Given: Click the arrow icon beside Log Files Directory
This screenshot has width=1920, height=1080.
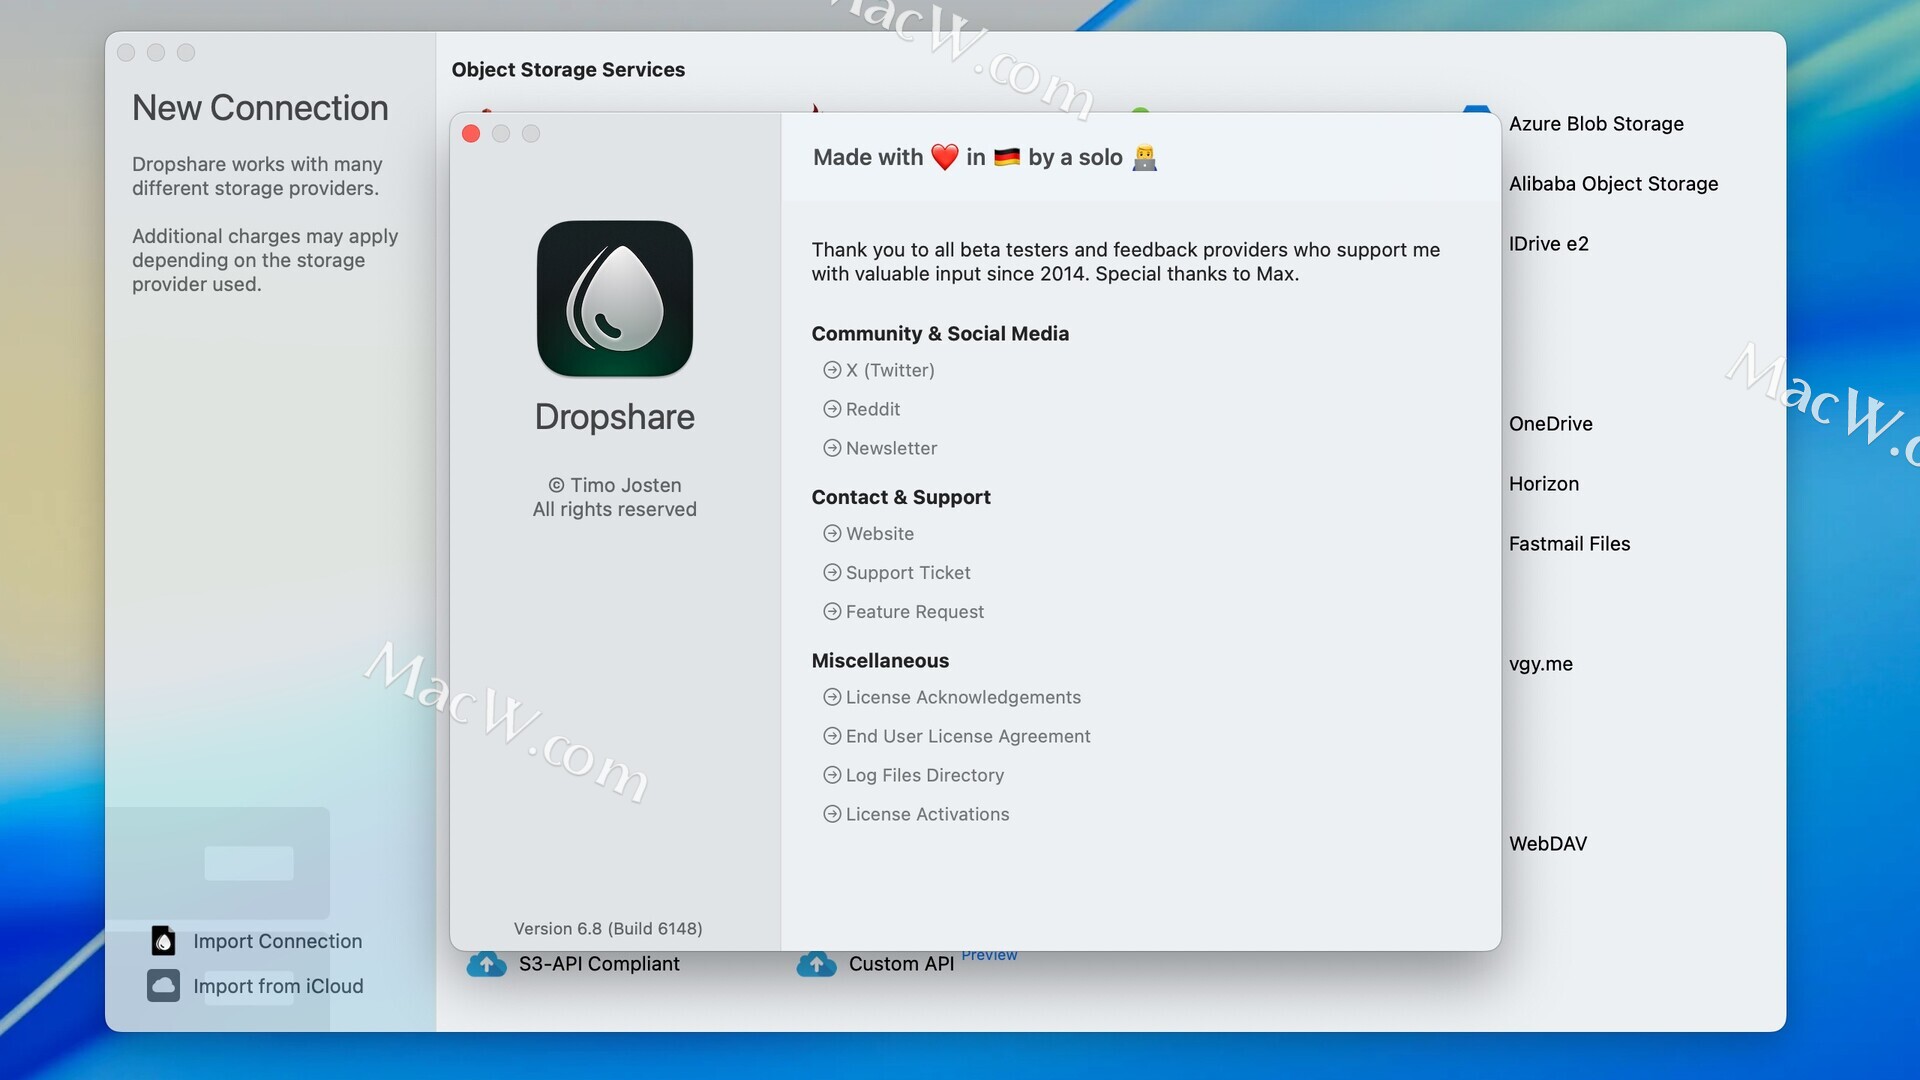Looking at the screenshot, I should pos(832,775).
